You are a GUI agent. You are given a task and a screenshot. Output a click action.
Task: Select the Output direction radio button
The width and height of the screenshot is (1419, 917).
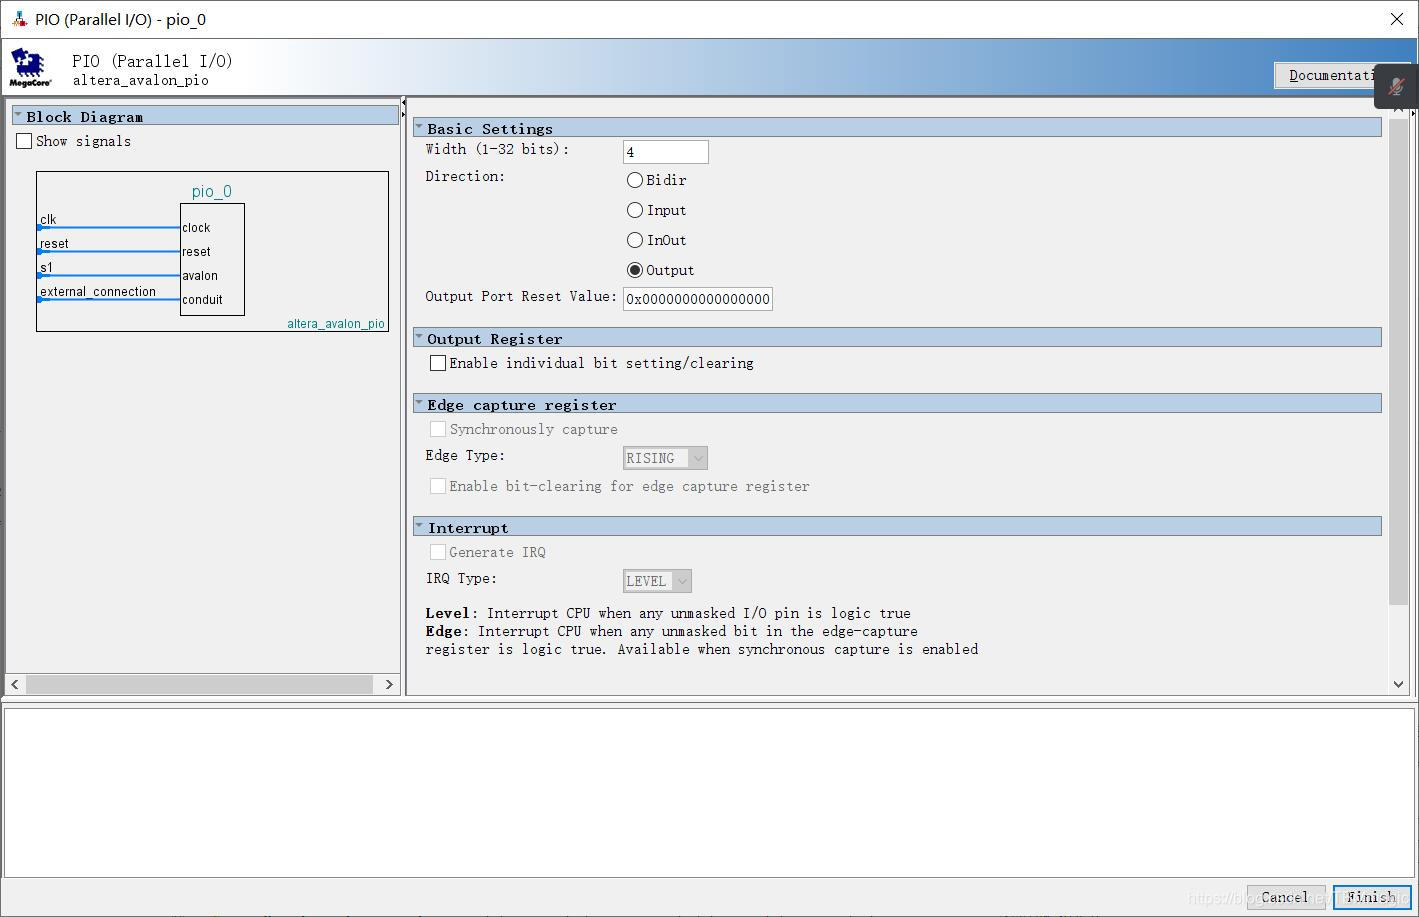point(635,270)
